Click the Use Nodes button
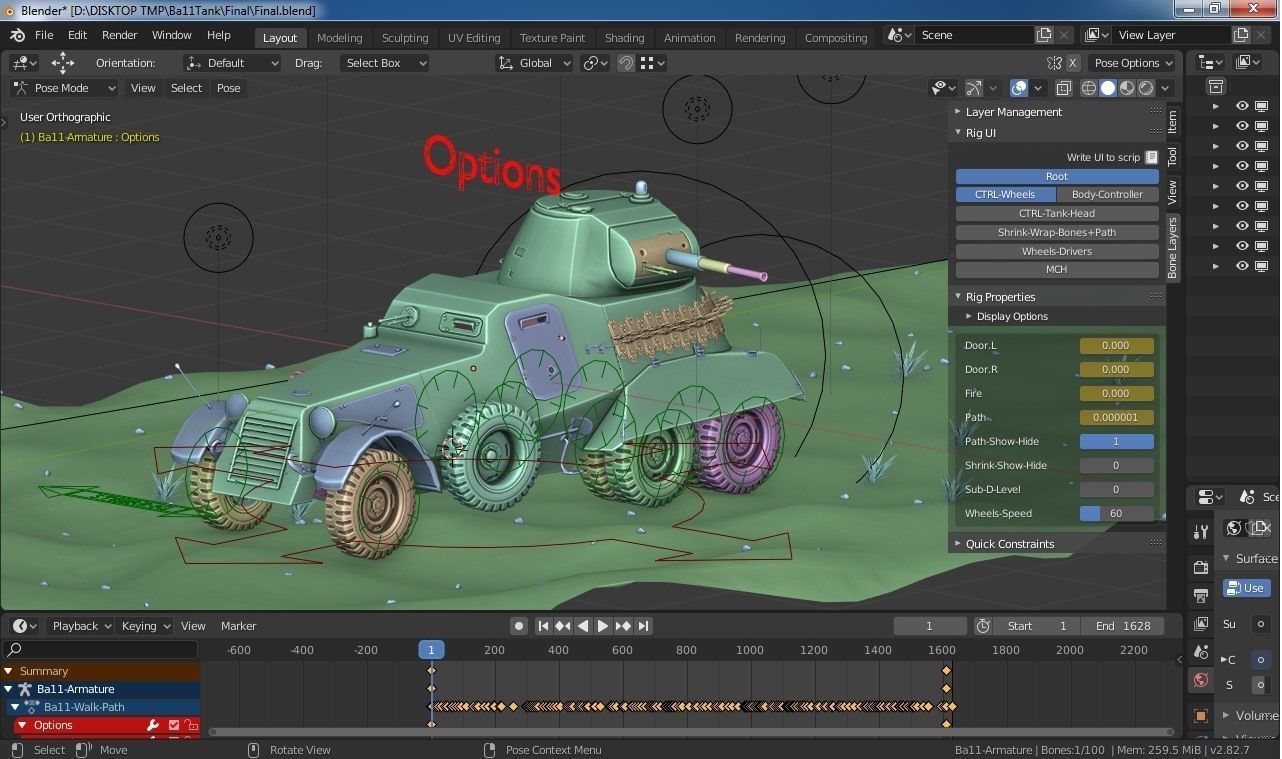Image resolution: width=1282 pixels, height=759 pixels. click(x=1246, y=588)
